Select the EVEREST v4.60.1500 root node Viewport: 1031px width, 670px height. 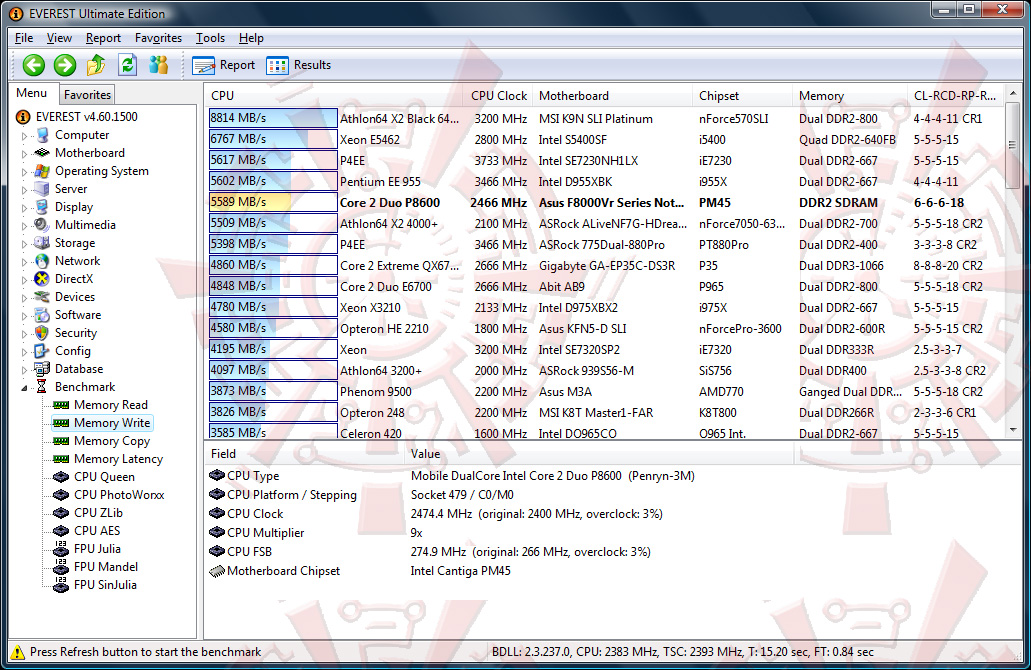click(87, 117)
